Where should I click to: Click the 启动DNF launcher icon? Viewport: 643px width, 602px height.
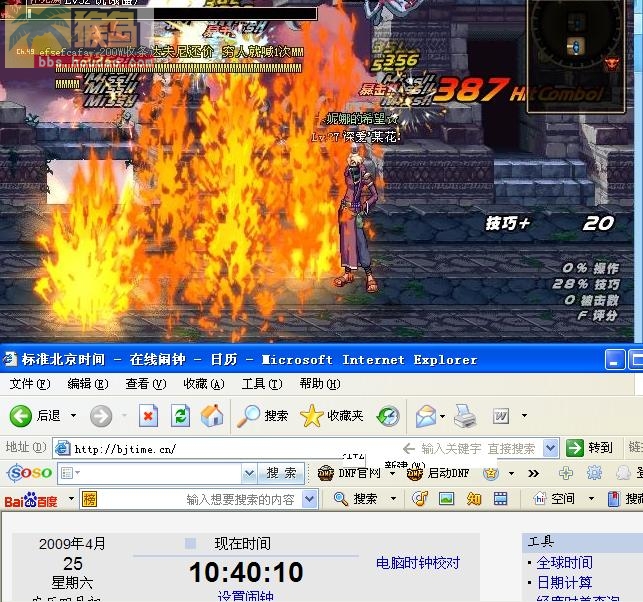pyautogui.click(x=415, y=473)
